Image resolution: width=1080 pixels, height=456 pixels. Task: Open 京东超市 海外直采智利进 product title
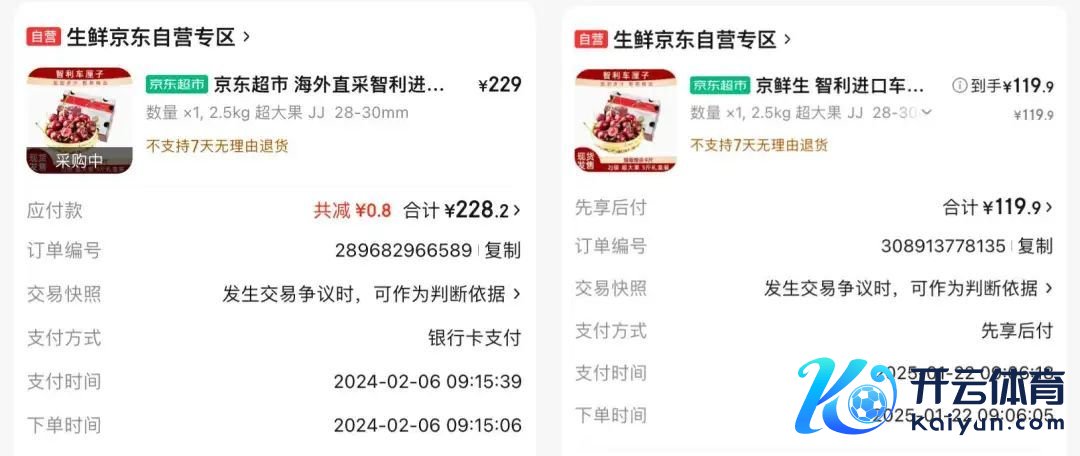click(329, 85)
